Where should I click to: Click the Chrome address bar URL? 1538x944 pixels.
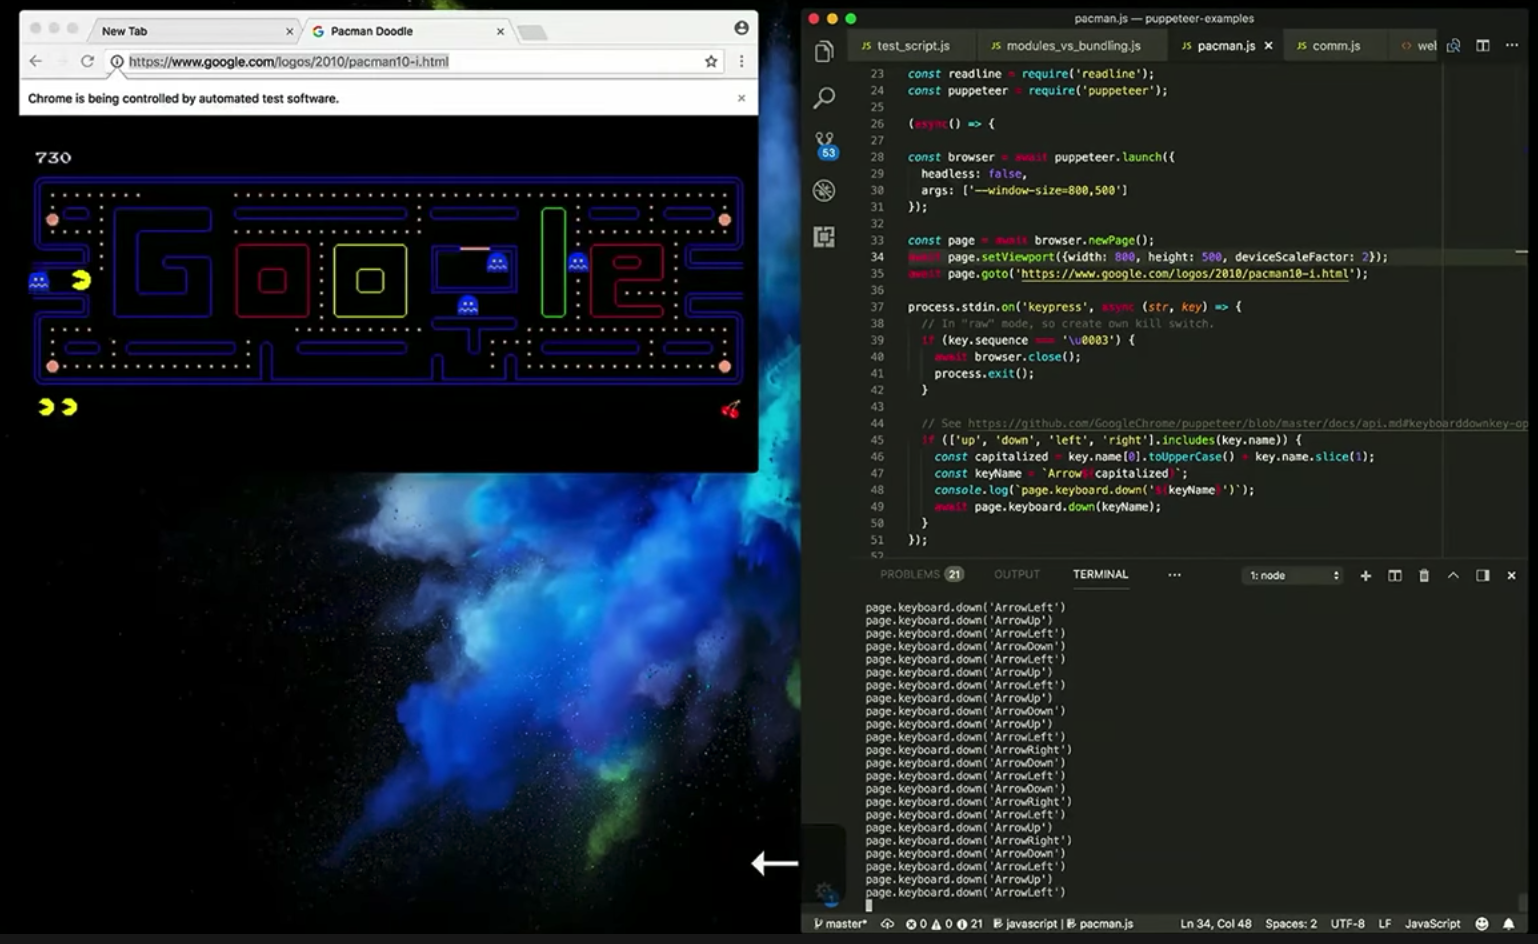coord(289,61)
